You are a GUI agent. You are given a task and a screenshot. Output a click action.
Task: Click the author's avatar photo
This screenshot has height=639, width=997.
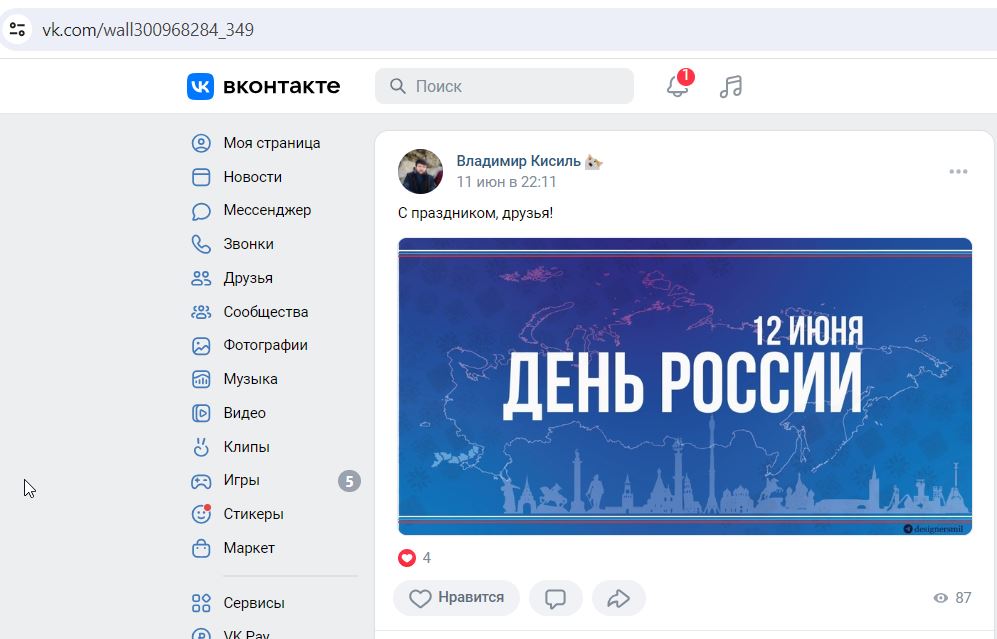click(420, 172)
